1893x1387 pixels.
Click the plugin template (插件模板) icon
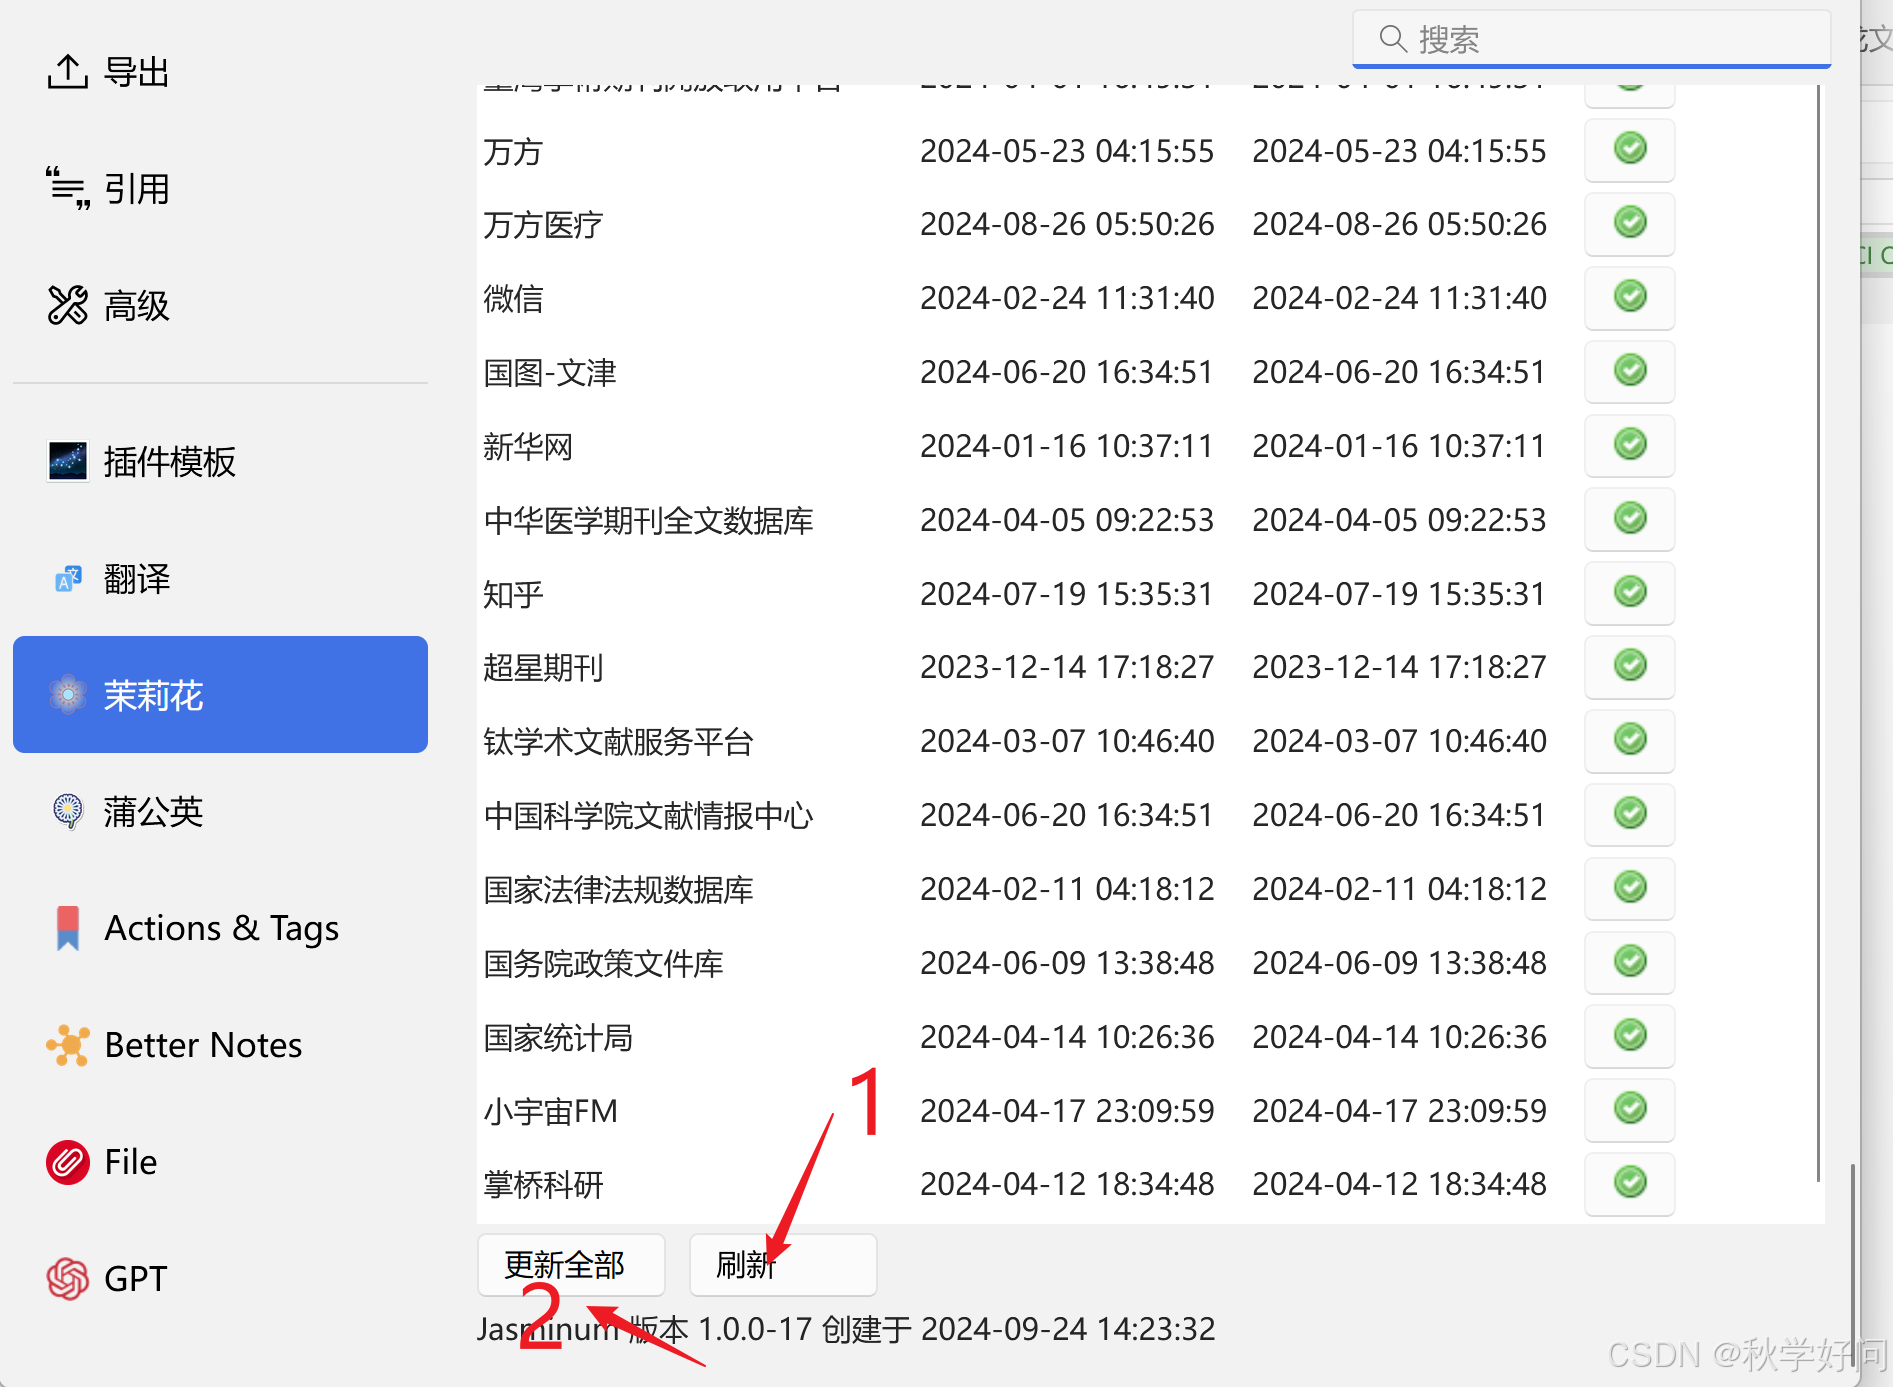[x=67, y=461]
